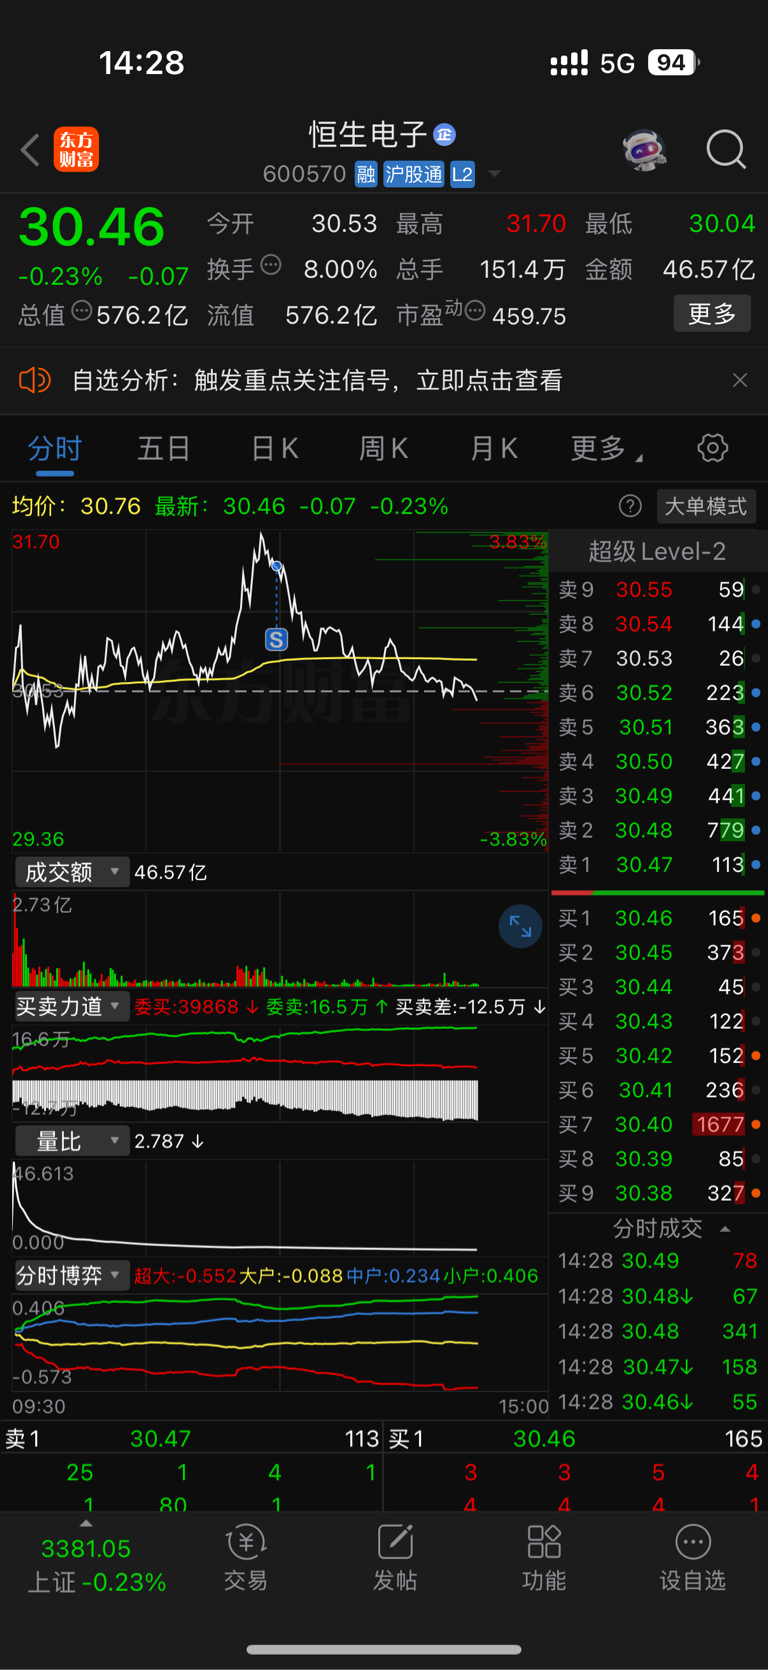Select 买7 order row with 1677
This screenshot has height=1670, width=768.
(659, 1125)
